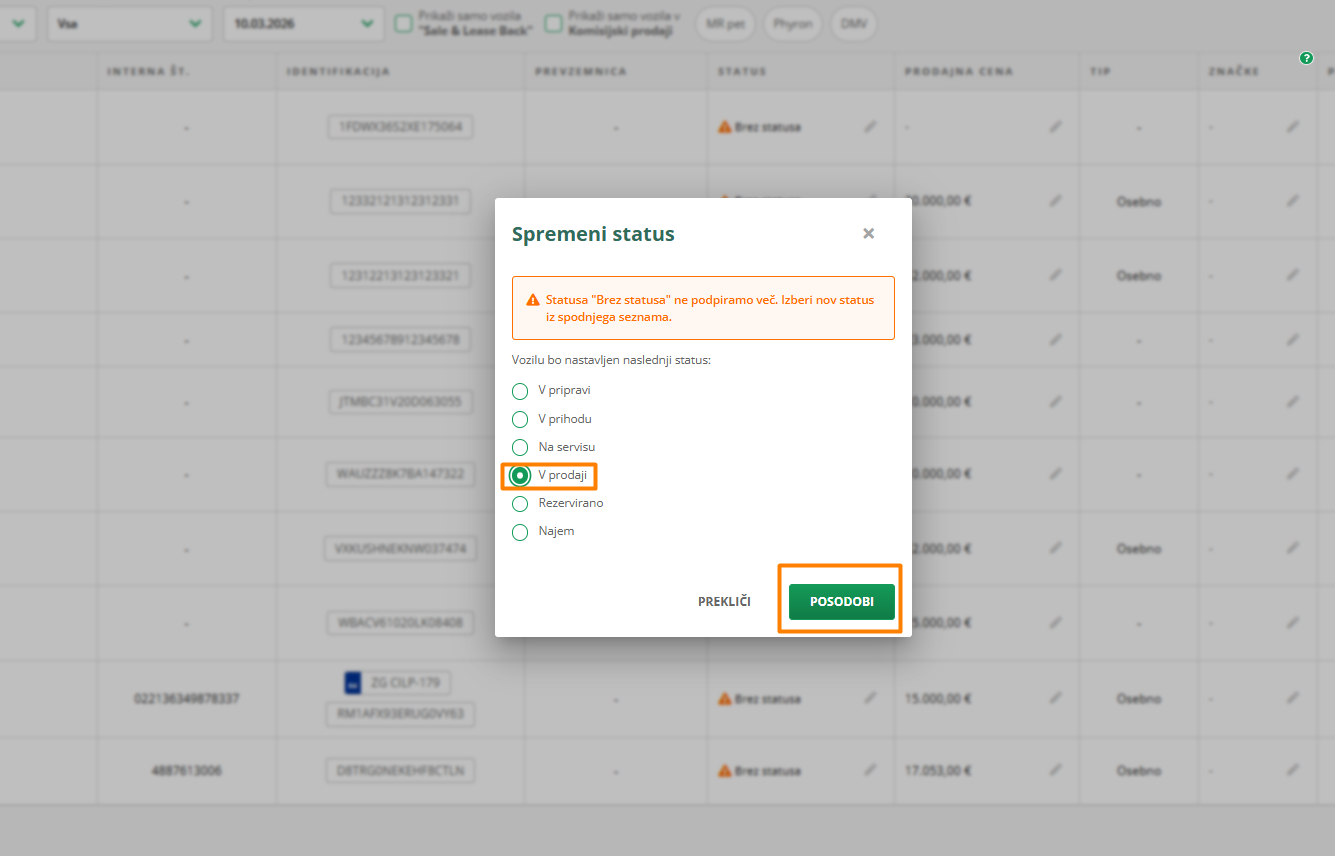This screenshot has width=1335, height=856.
Task: Click the Phyron pill button
Action: click(x=793, y=23)
